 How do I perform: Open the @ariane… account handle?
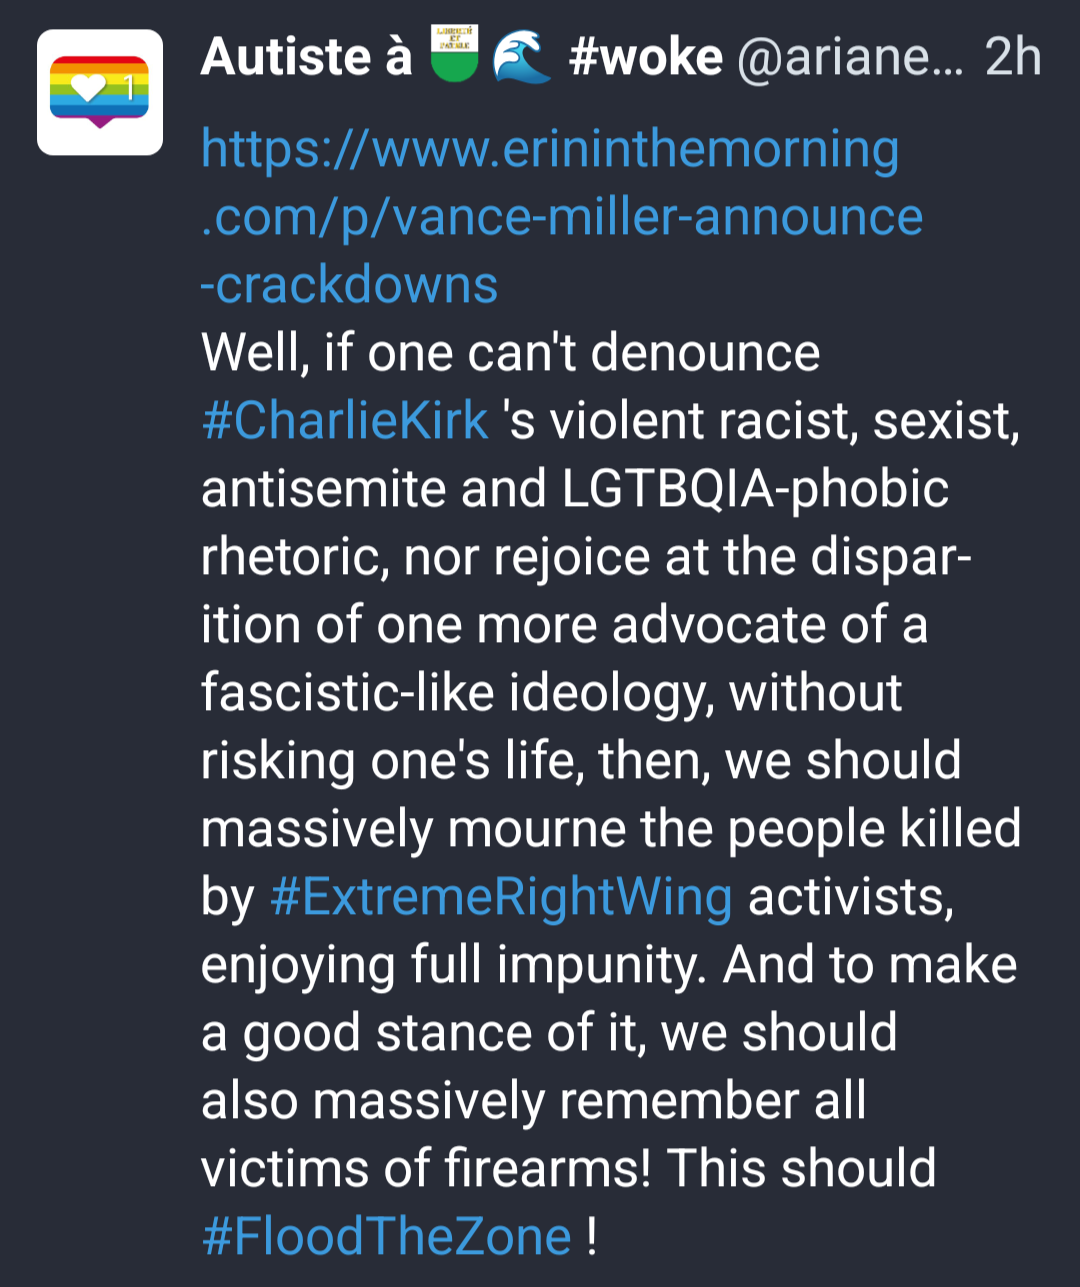(850, 58)
